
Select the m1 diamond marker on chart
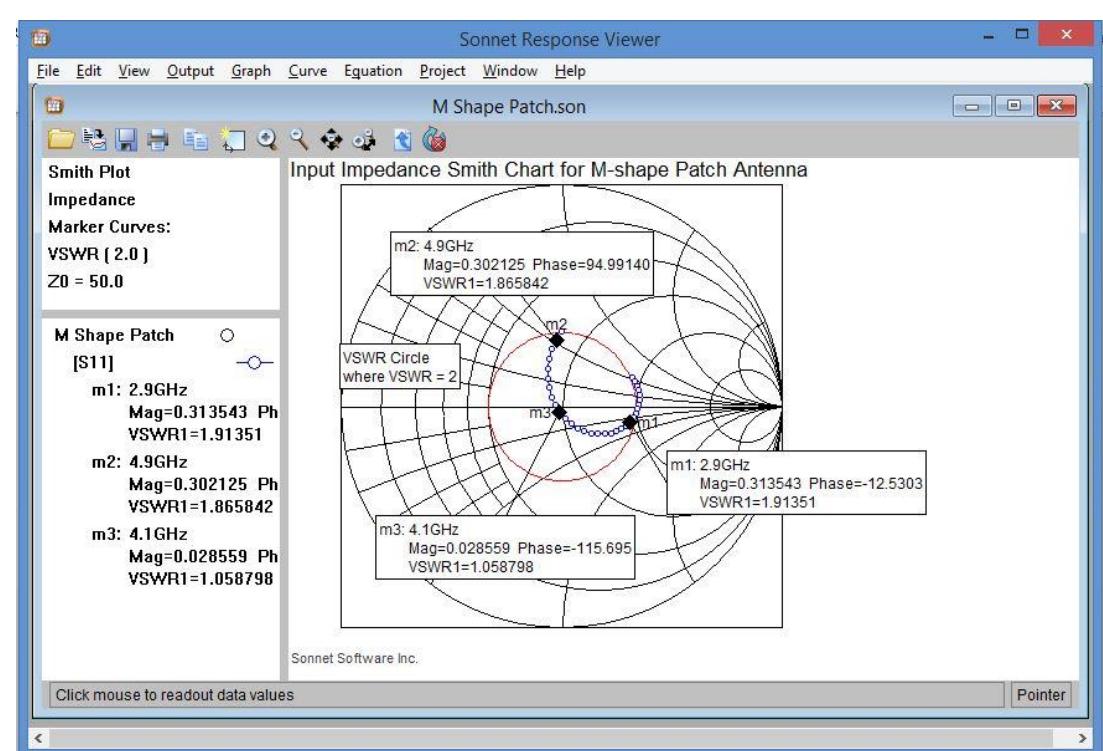pyautogui.click(x=630, y=423)
